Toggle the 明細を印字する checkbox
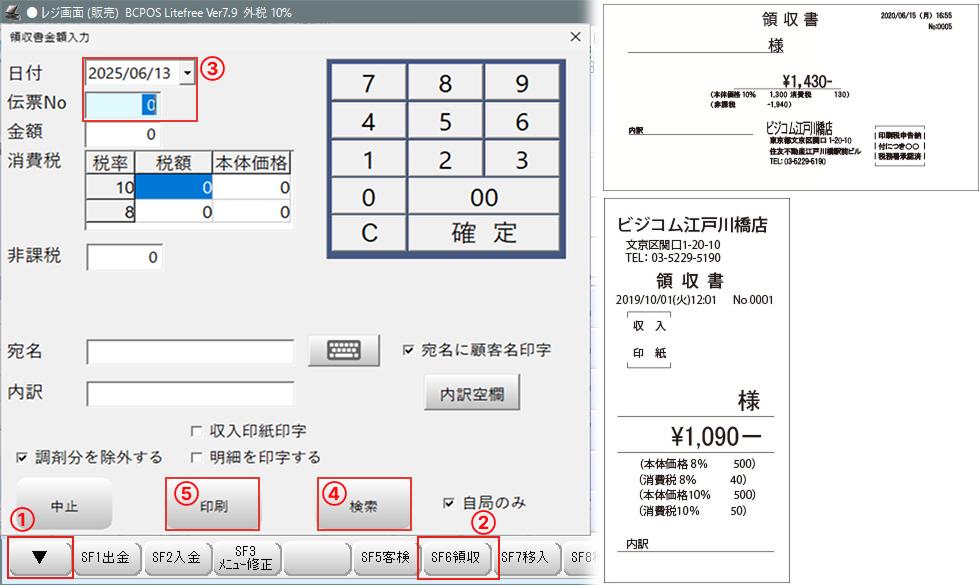This screenshot has height=585, width=979. pyautogui.click(x=197, y=457)
